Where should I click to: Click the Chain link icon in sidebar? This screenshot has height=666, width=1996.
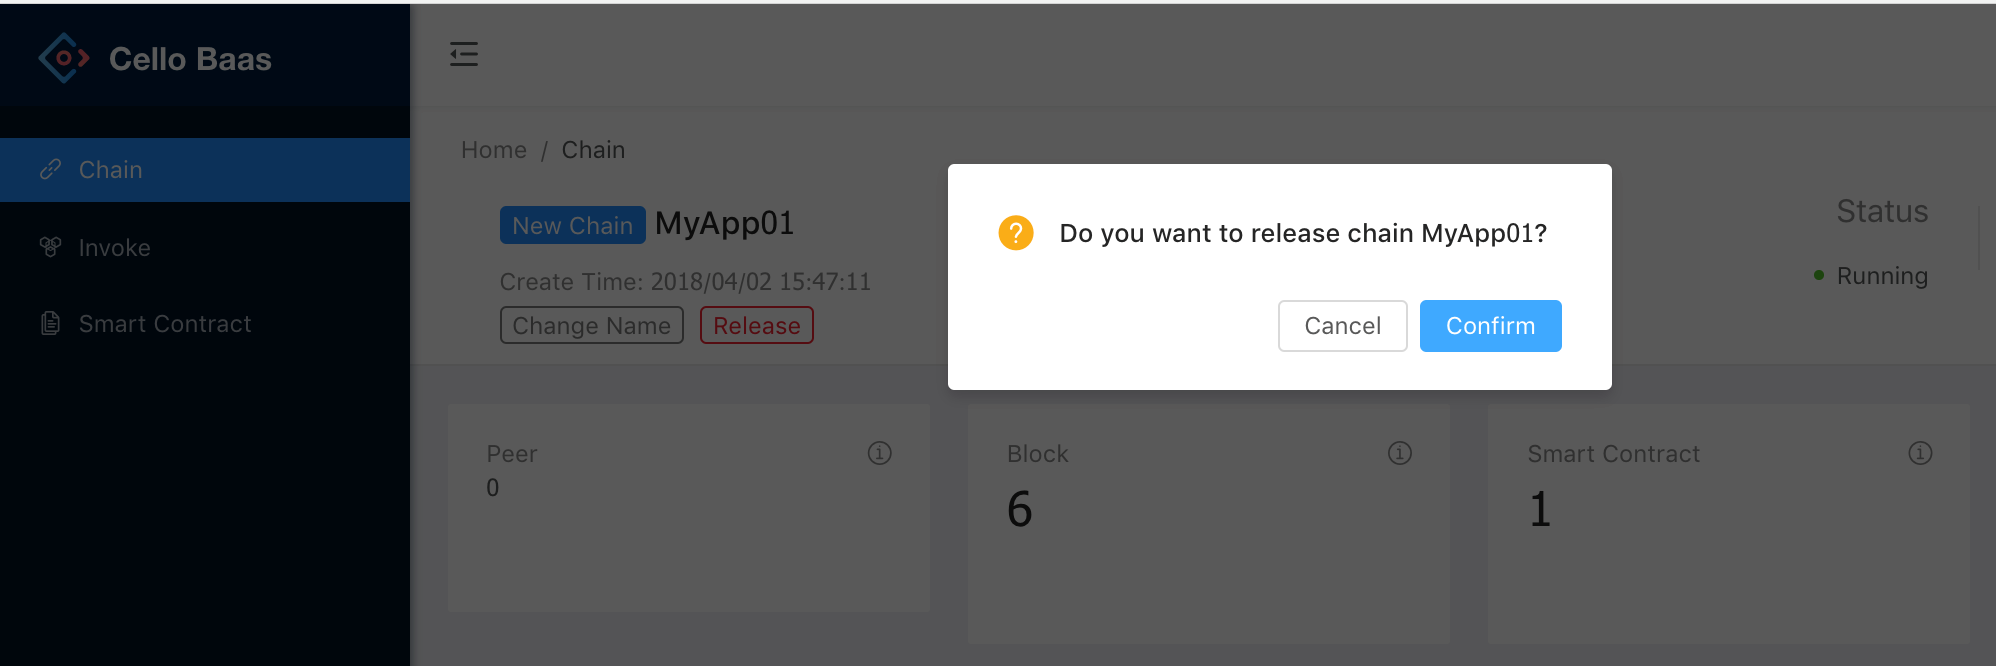[x=50, y=170]
